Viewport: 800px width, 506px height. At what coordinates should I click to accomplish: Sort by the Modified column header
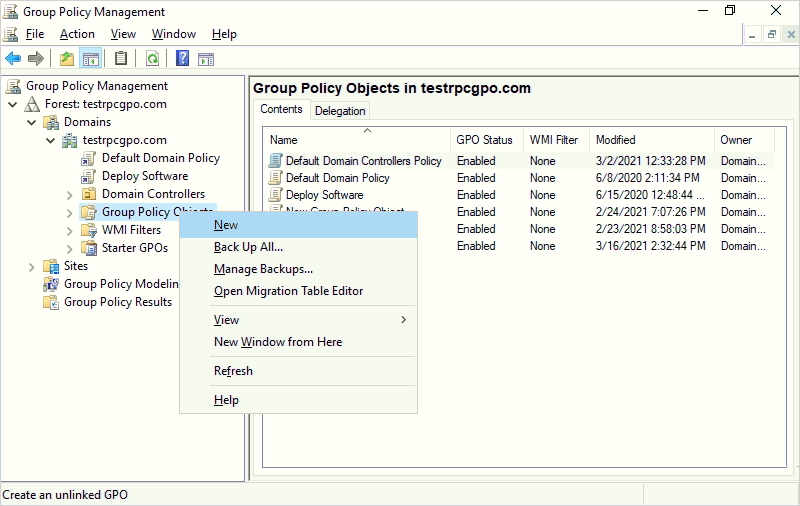pos(616,140)
